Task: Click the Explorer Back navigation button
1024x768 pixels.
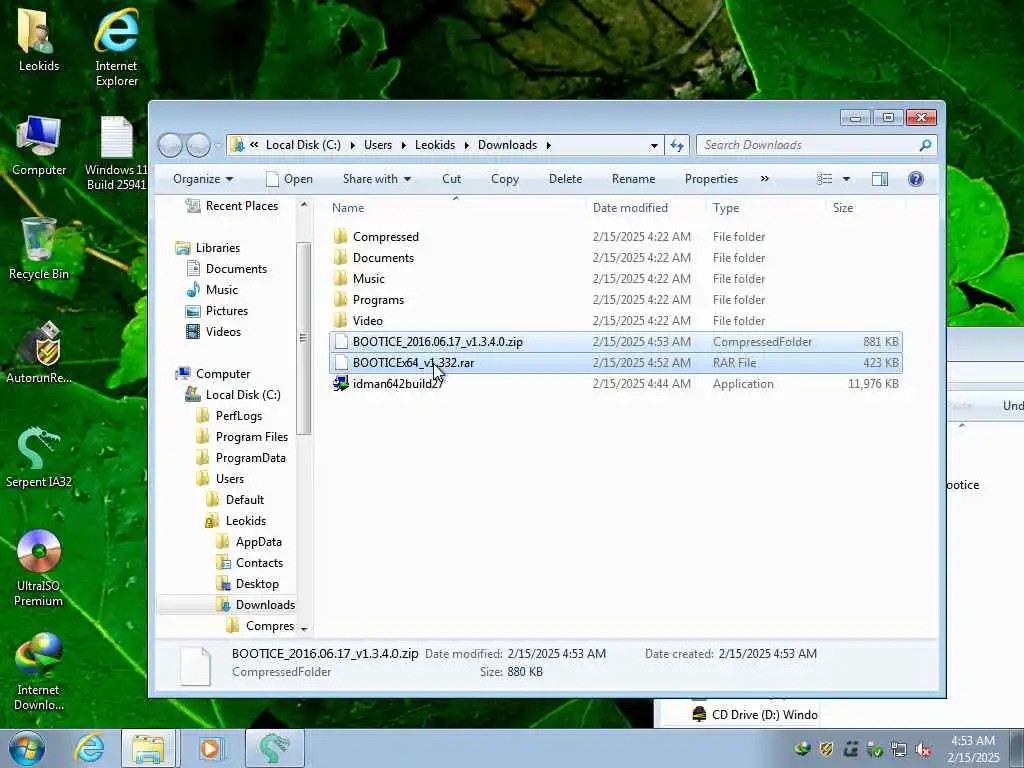Action: coord(170,145)
